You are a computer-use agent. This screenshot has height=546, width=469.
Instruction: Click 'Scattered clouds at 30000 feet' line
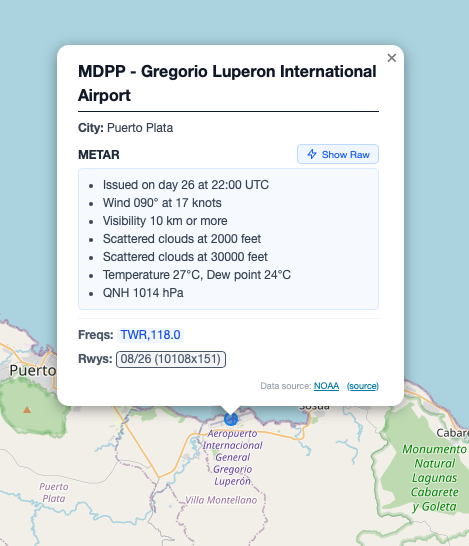pyautogui.click(x=185, y=257)
